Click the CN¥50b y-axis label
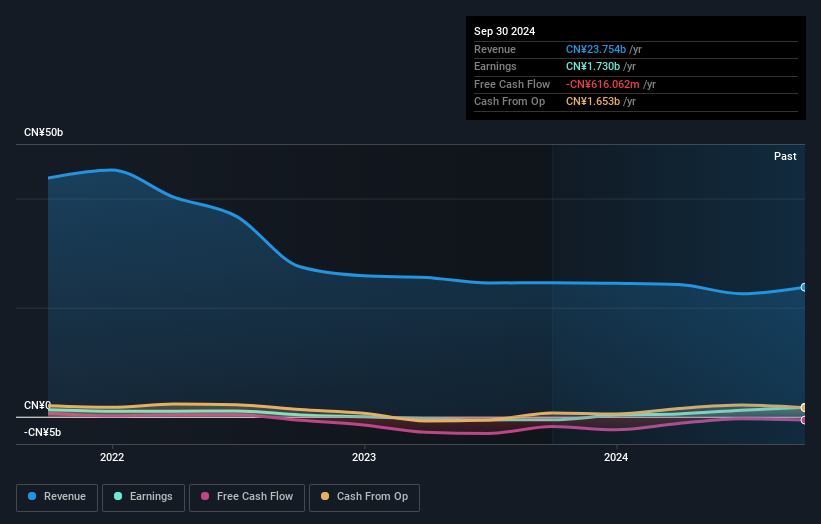Image resolution: width=821 pixels, height=524 pixels. coord(43,132)
